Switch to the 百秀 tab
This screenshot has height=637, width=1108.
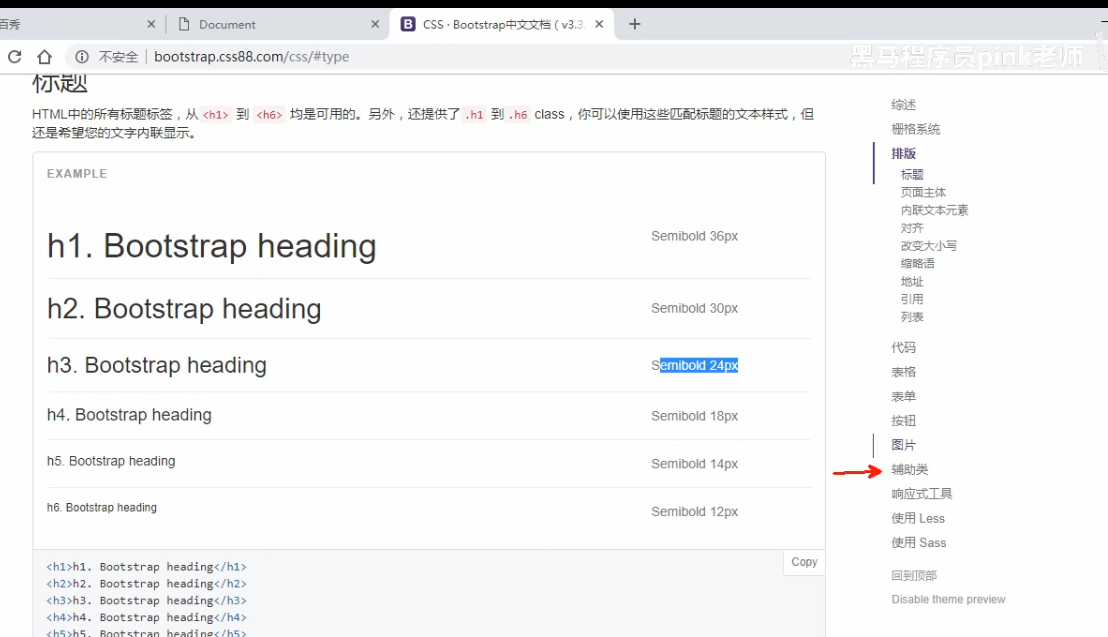(x=78, y=24)
